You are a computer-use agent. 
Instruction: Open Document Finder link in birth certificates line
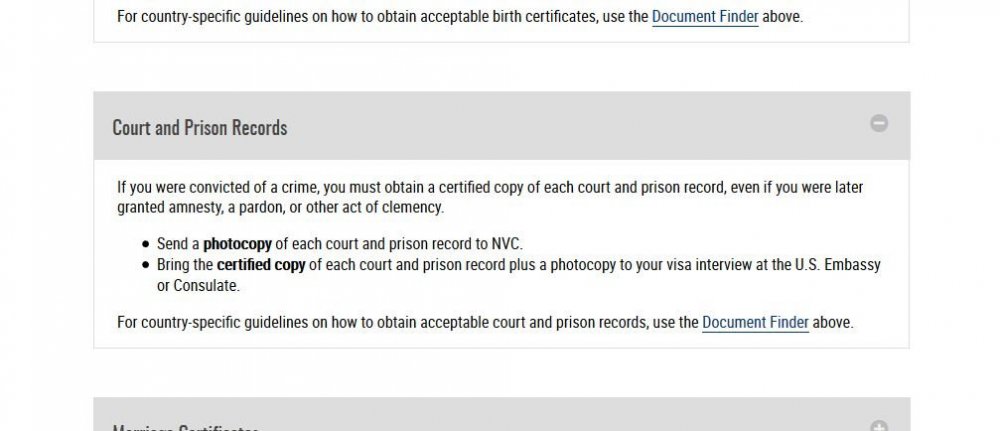705,17
